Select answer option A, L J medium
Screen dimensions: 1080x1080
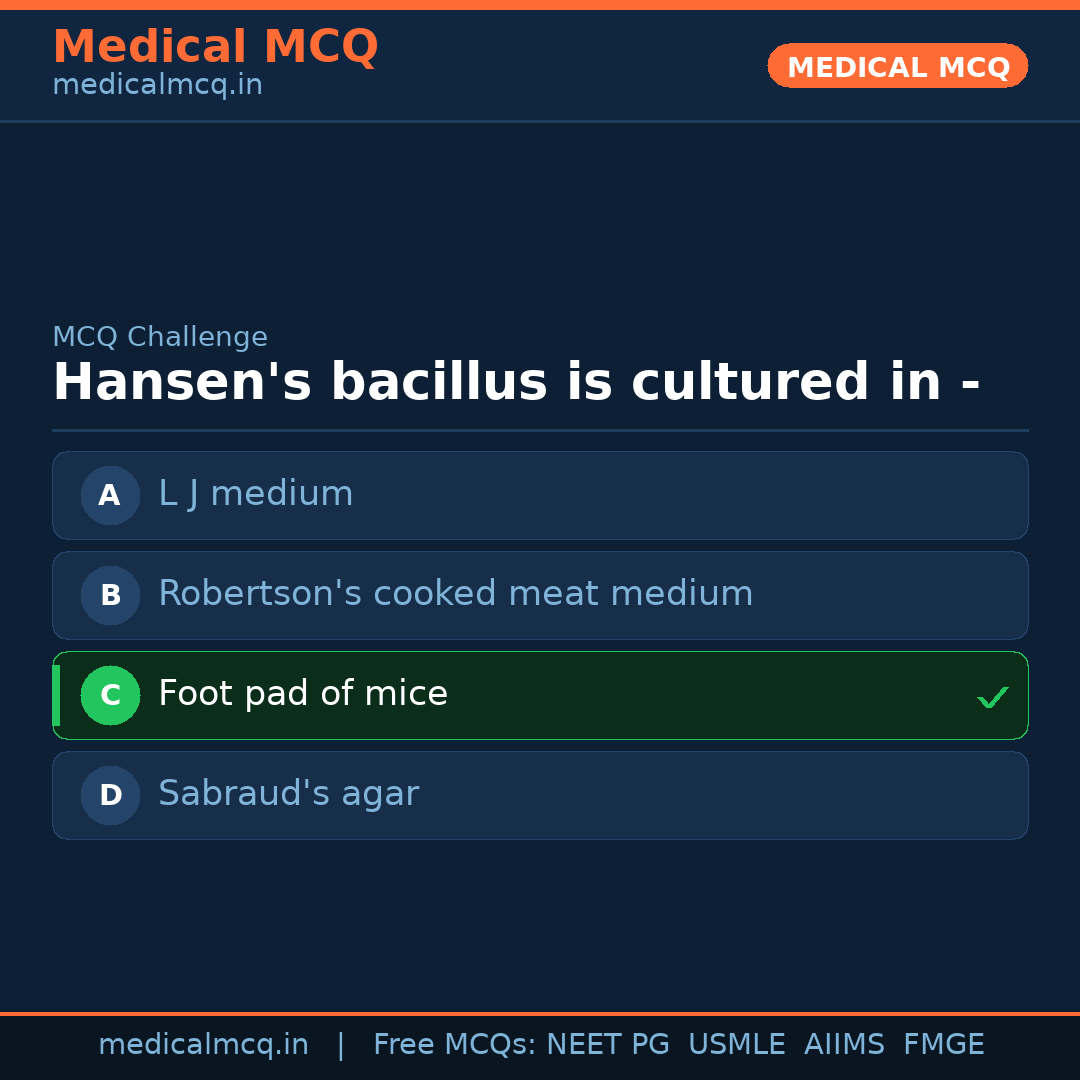point(540,495)
